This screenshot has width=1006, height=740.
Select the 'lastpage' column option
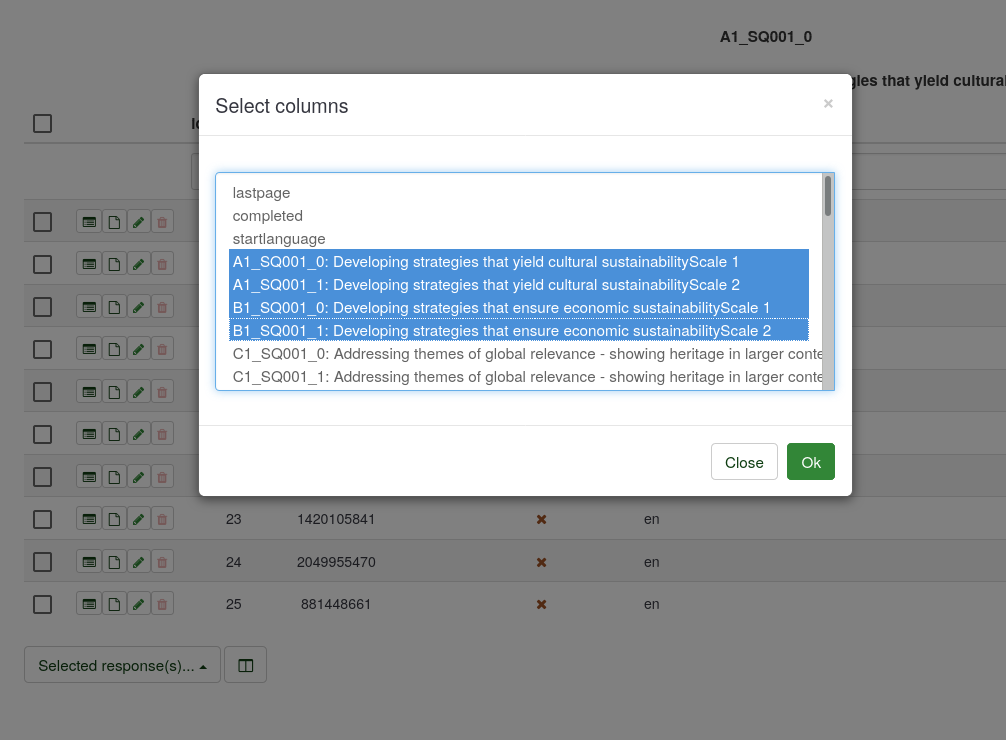pos(261,193)
